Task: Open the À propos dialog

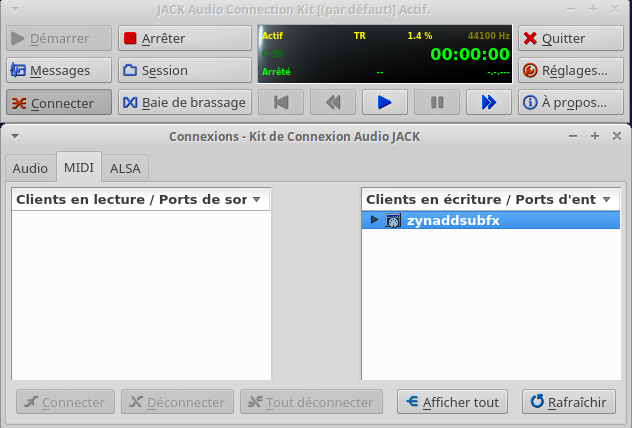Action: [x=571, y=102]
